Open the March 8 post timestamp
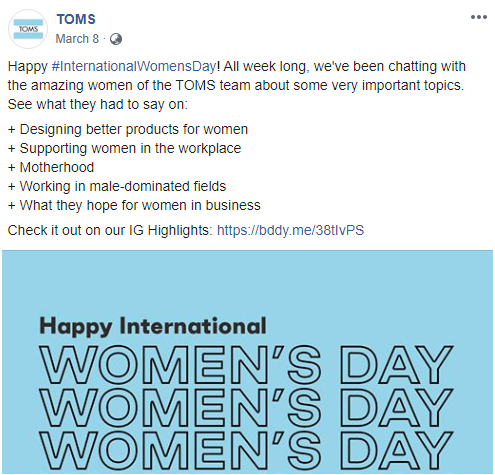Image resolution: width=495 pixels, height=475 pixels. (77, 39)
